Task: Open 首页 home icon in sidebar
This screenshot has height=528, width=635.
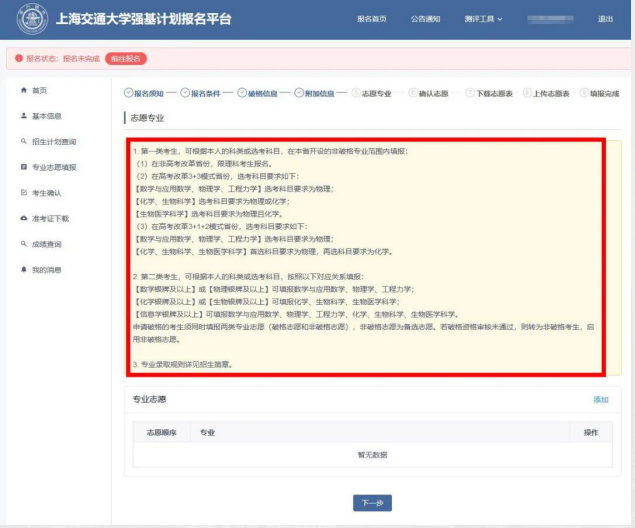Action: 24,90
